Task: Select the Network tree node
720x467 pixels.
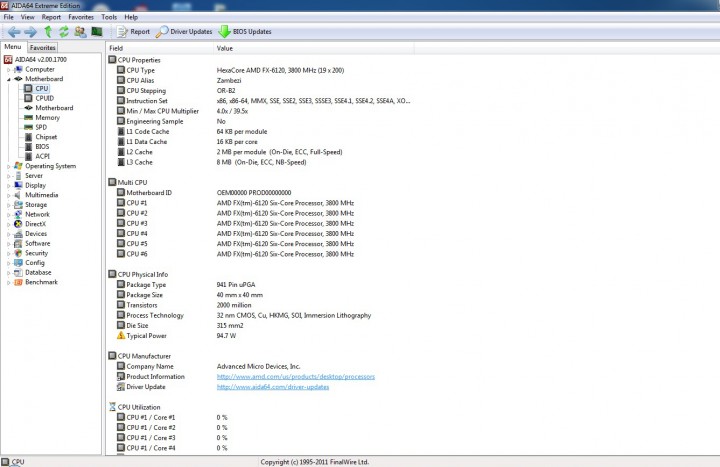Action: [x=32, y=214]
